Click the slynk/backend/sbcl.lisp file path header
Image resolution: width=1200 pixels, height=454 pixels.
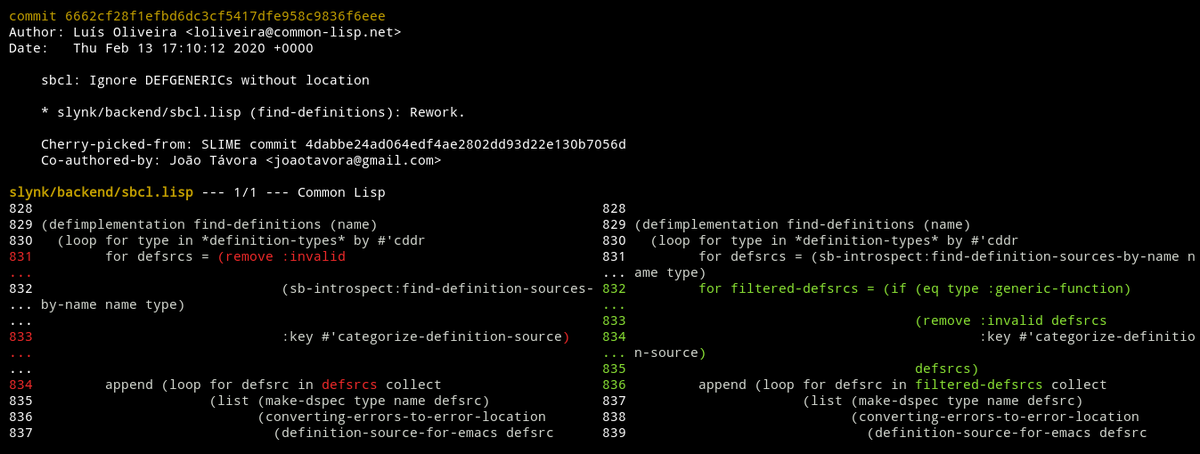pyautogui.click(x=100, y=192)
